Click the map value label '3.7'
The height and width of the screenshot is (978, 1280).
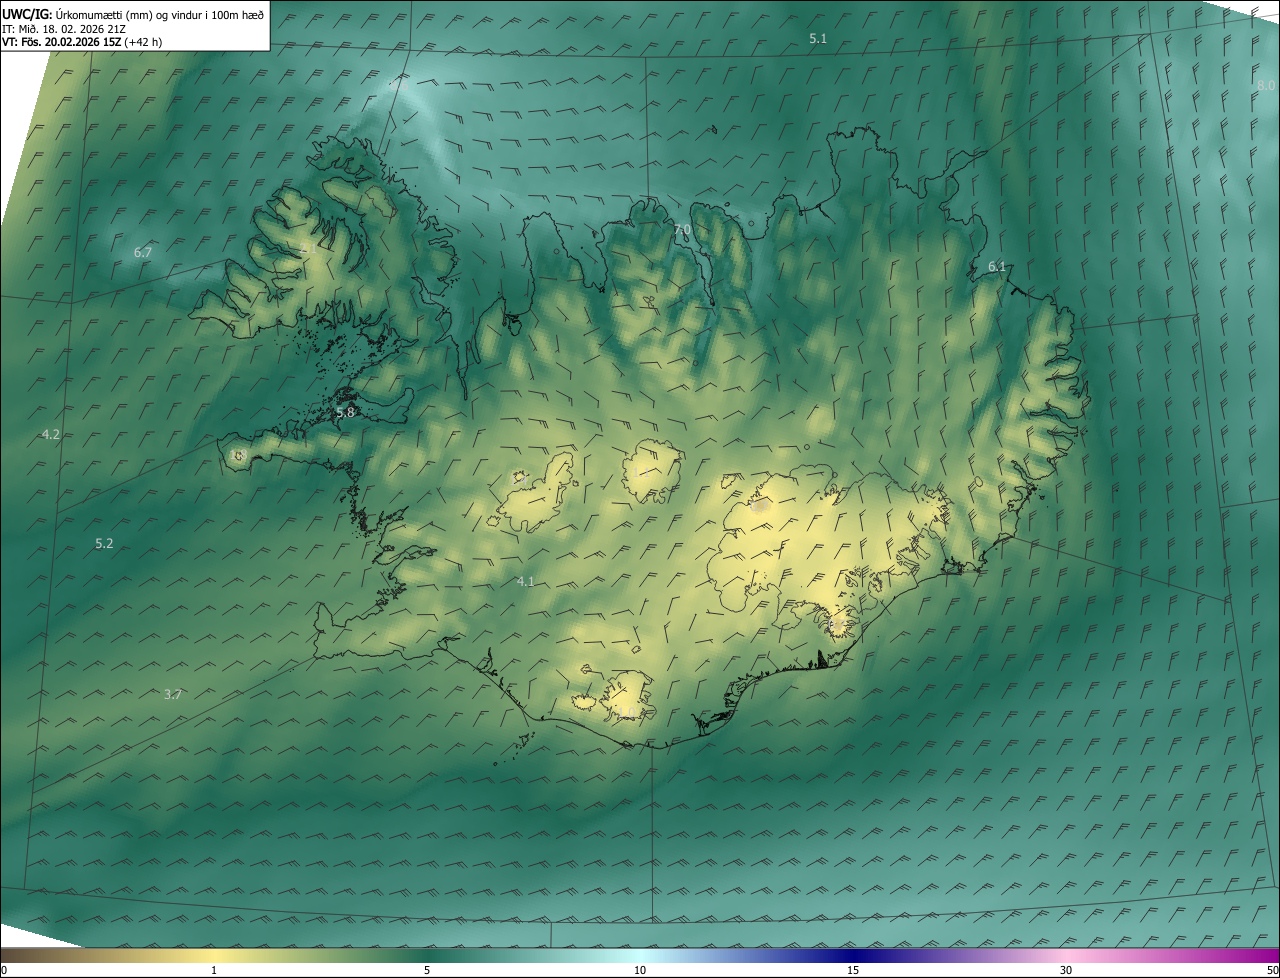click(173, 694)
